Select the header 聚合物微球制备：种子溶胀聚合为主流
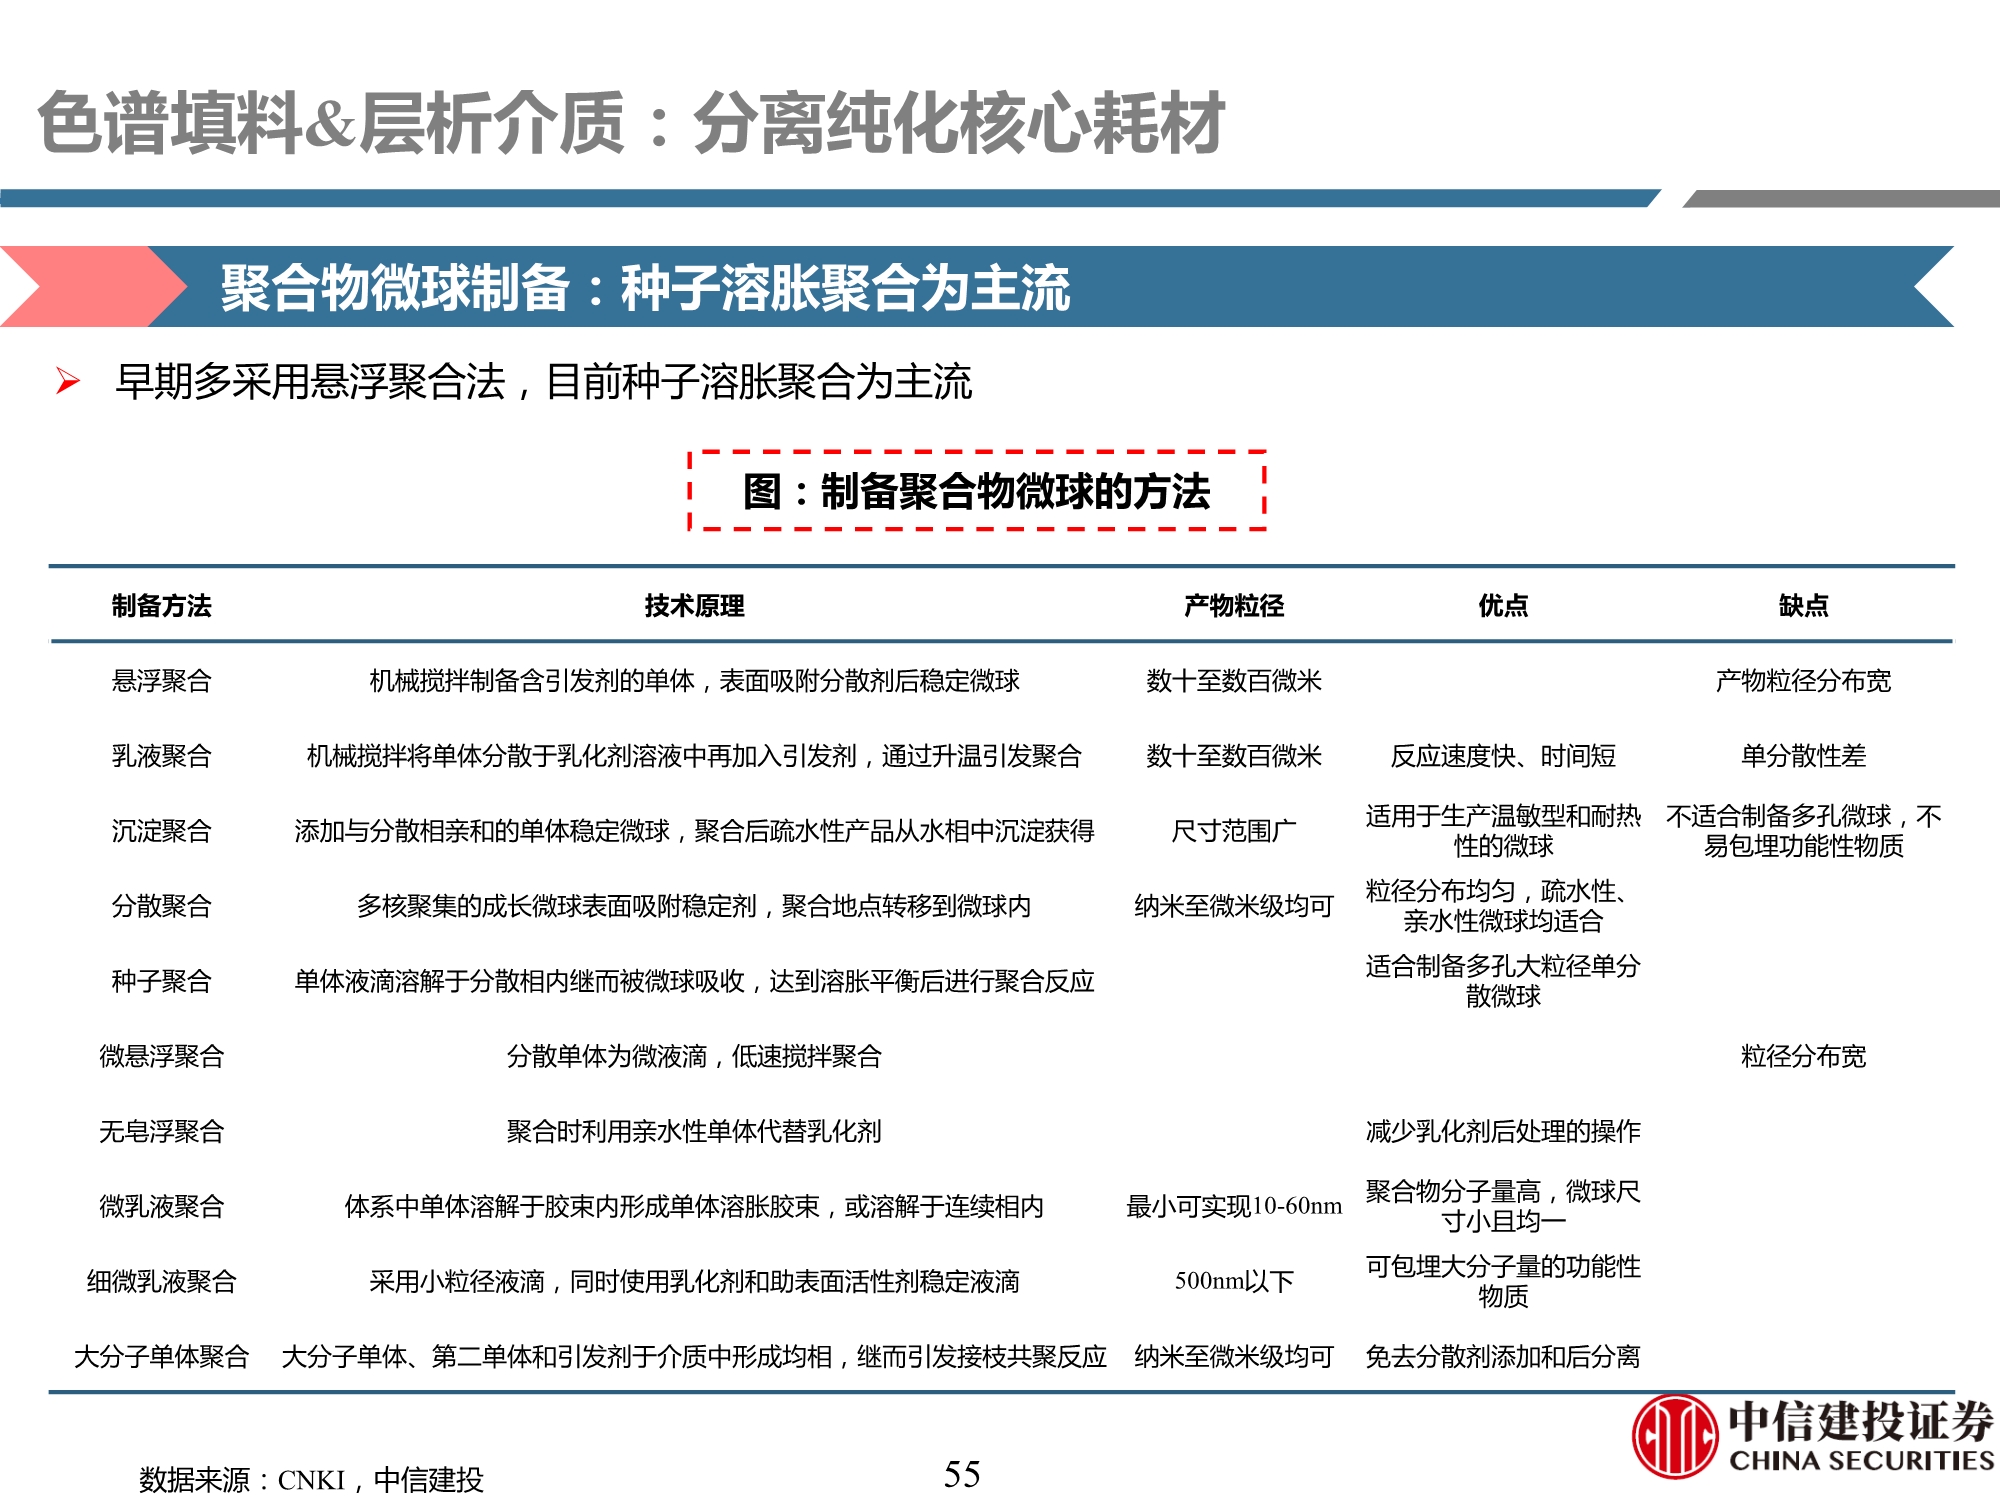 (x=645, y=291)
